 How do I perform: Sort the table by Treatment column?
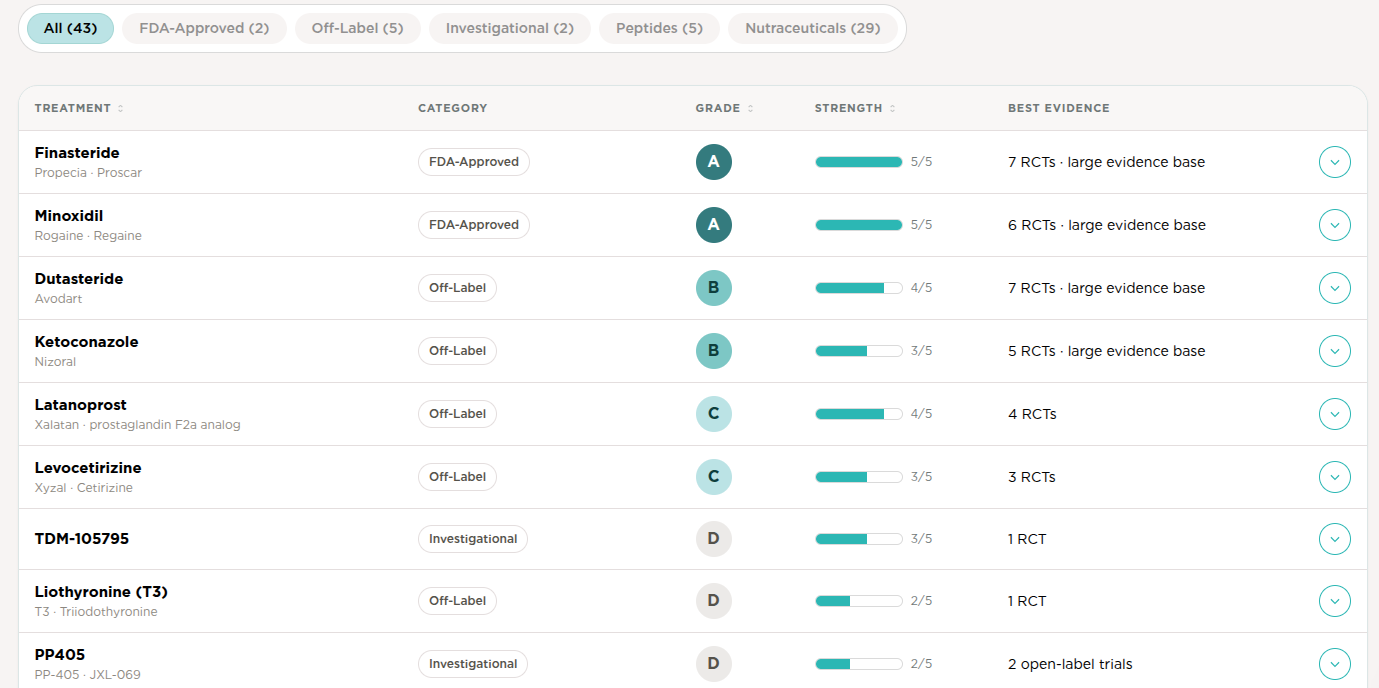79,108
